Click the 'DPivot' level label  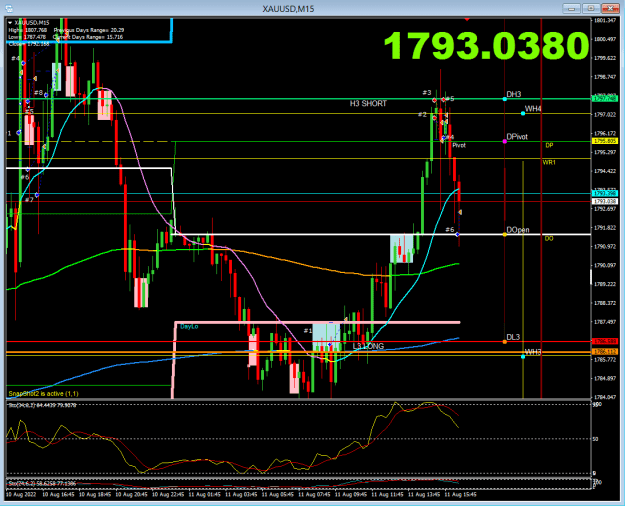[x=517, y=137]
